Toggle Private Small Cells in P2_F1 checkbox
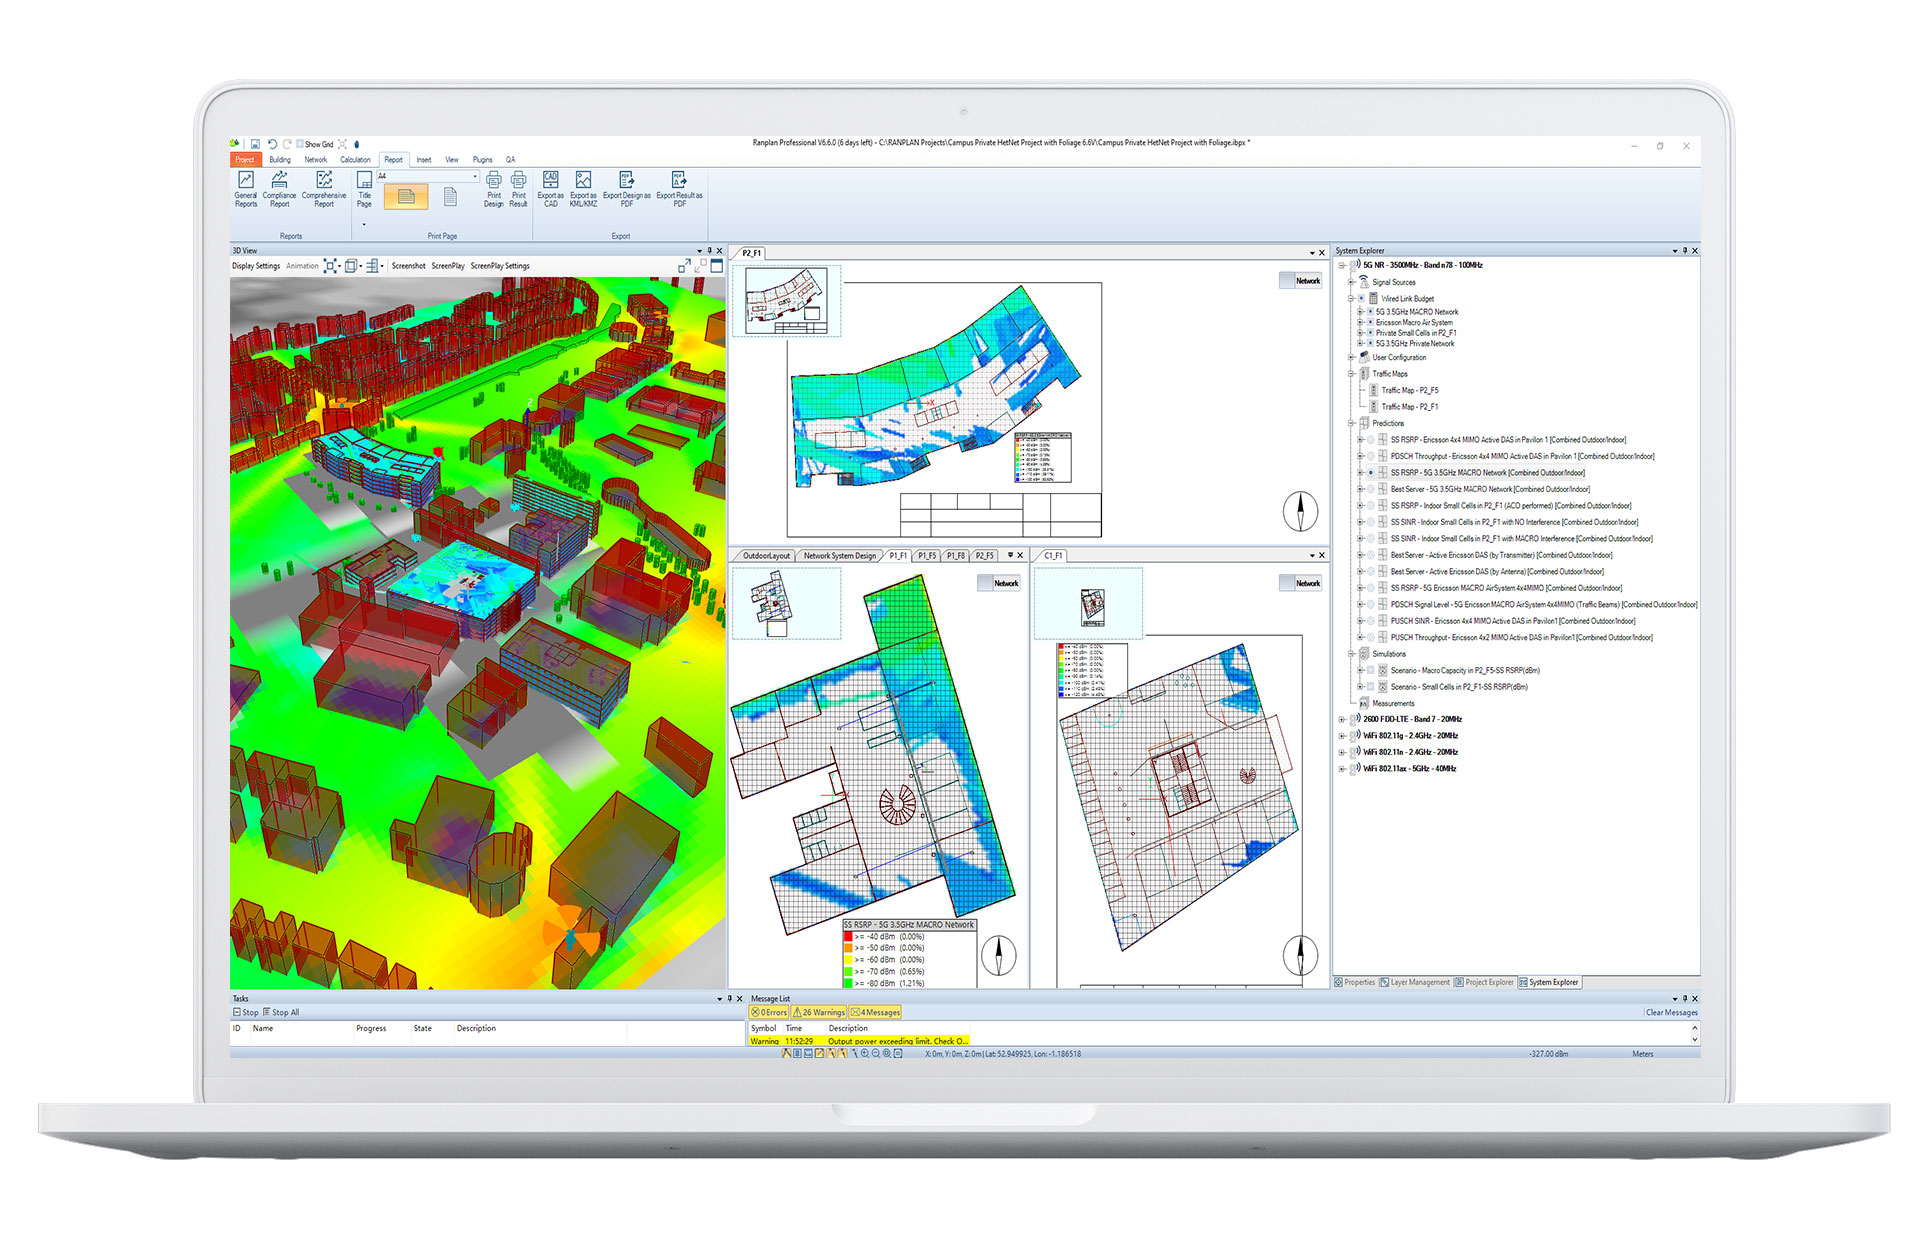The width and height of the screenshot is (1920, 1240). click(1370, 333)
